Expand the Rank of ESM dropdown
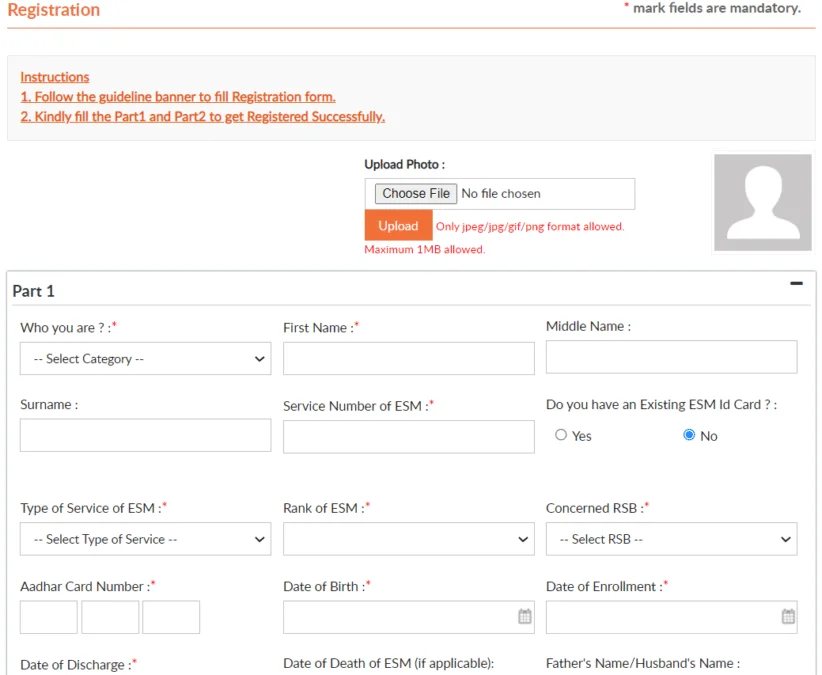Image resolution: width=822 pixels, height=675 pixels. 408,539
